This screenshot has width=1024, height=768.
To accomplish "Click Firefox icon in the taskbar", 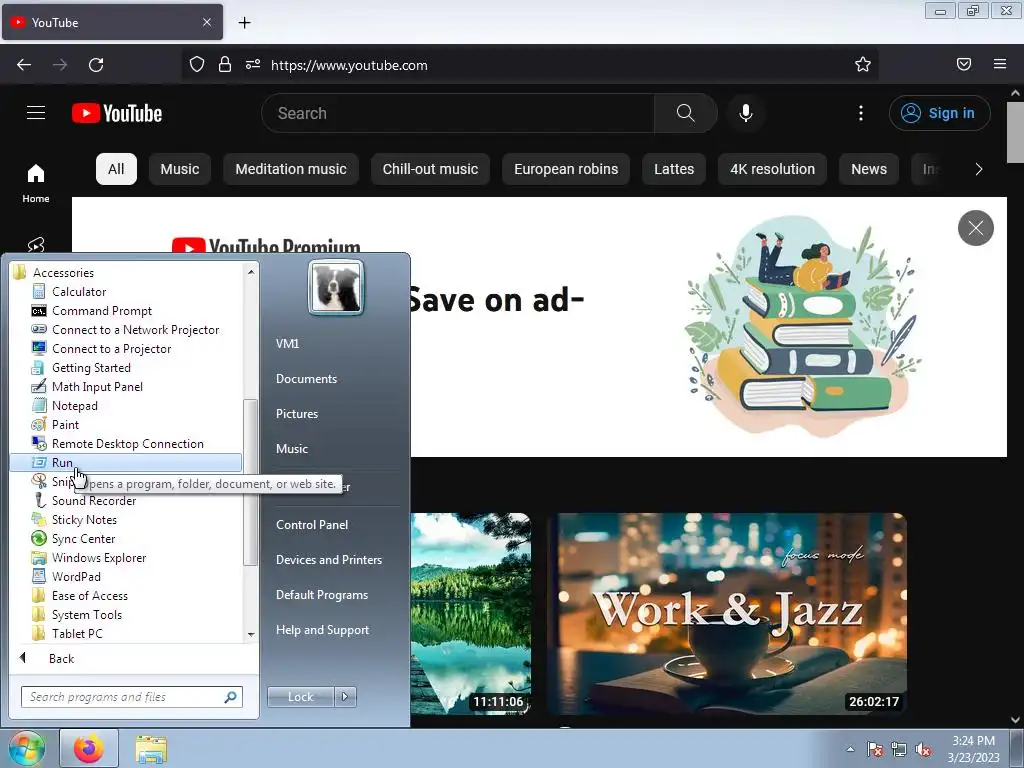I will pos(89,748).
